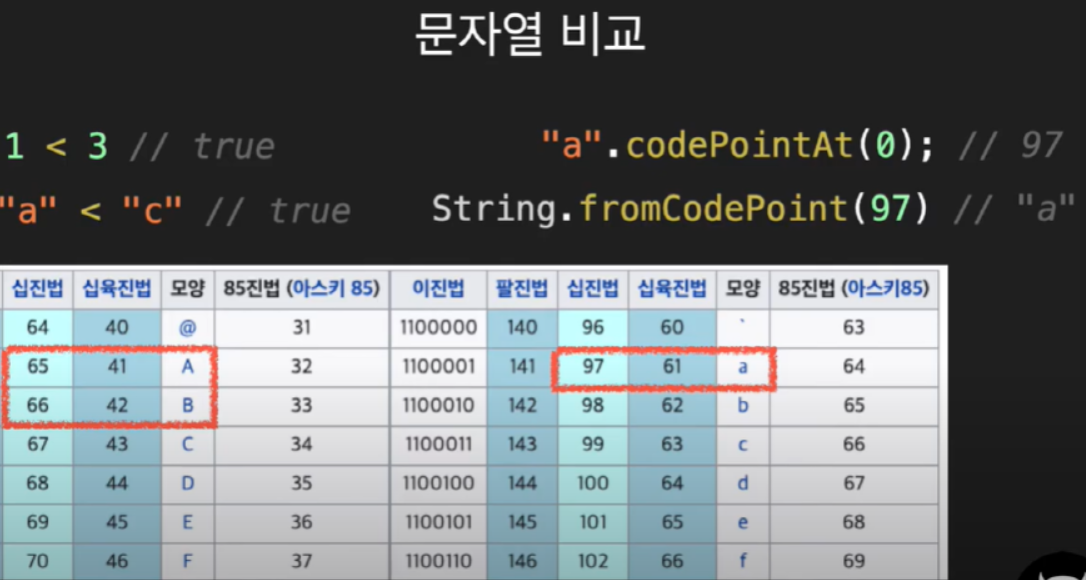This screenshot has height=580, width=1086.
Task: Click the lowercase b character link
Action: point(742,405)
